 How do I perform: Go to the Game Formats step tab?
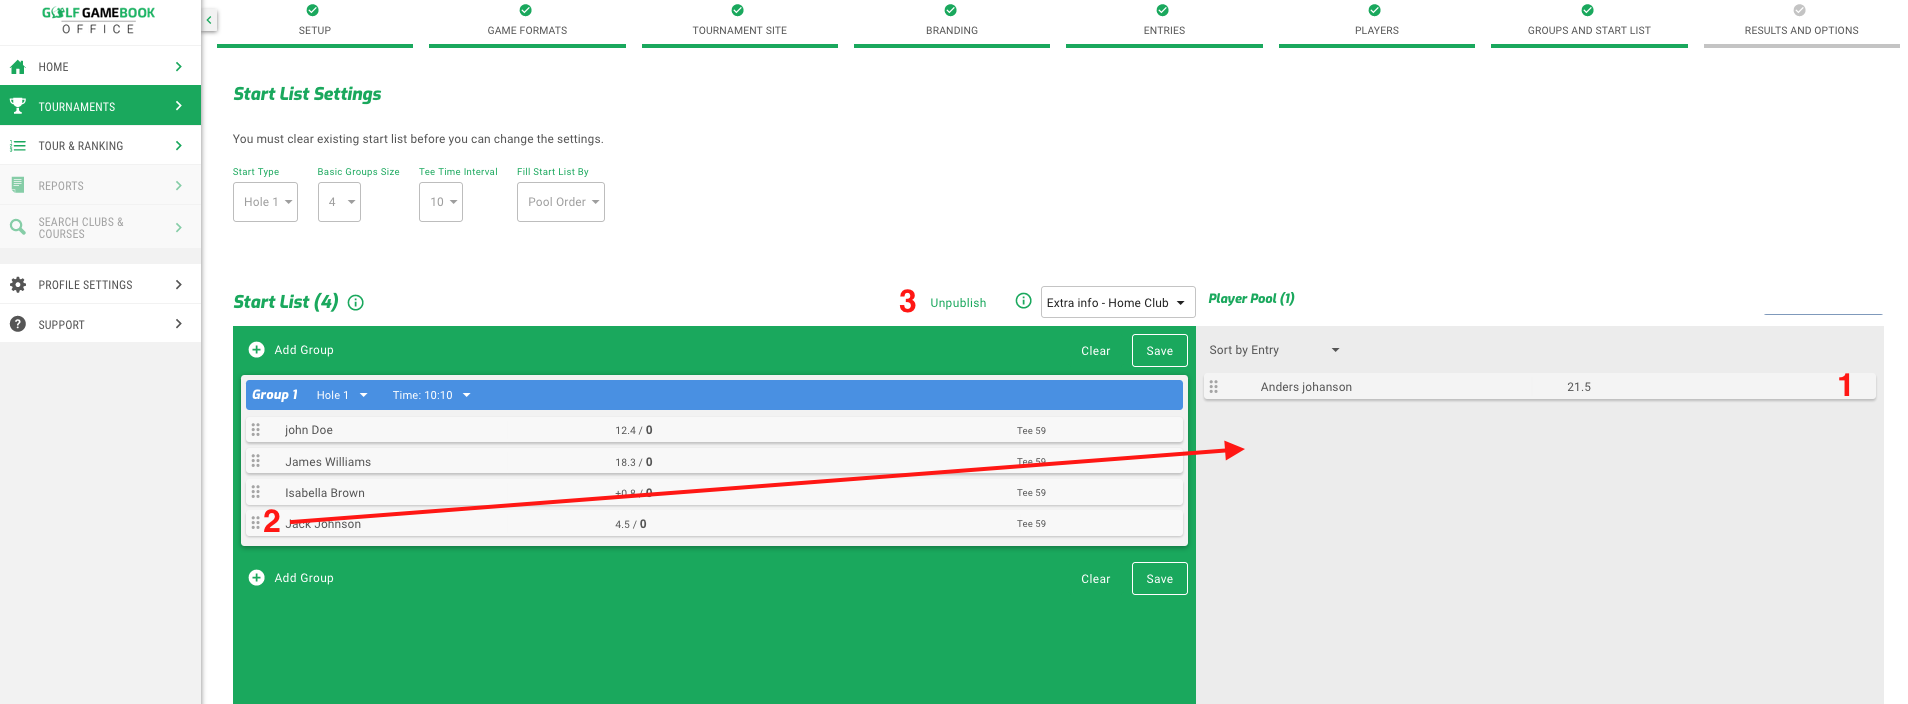point(527,22)
